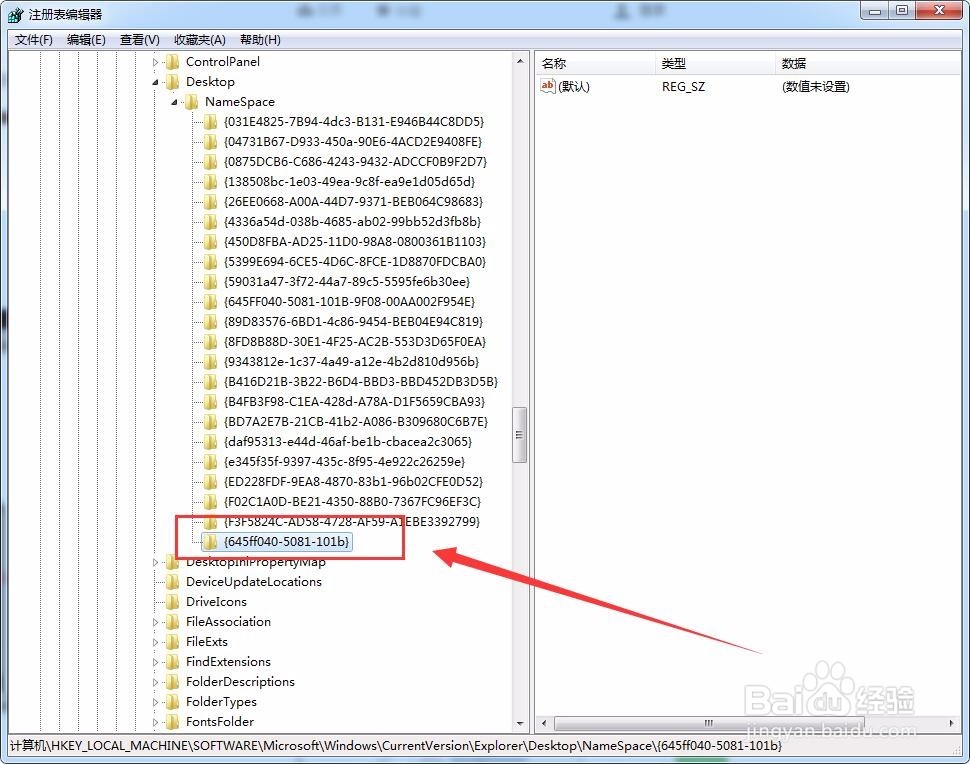The image size is (970, 764).
Task: Click folder icon of {5399E694-6CE5-4D6C-8FCE-1D8870FDCBA0}
Action: (211, 262)
